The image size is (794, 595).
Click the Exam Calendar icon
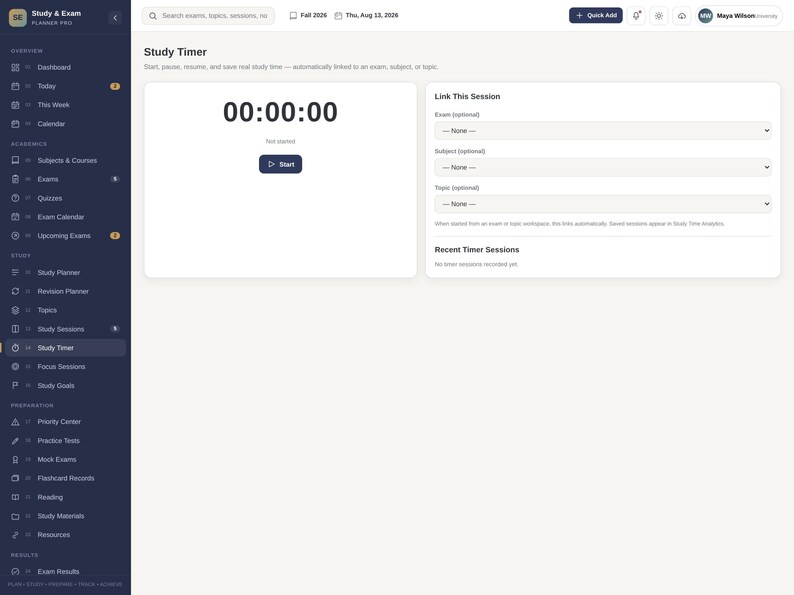tap(15, 217)
